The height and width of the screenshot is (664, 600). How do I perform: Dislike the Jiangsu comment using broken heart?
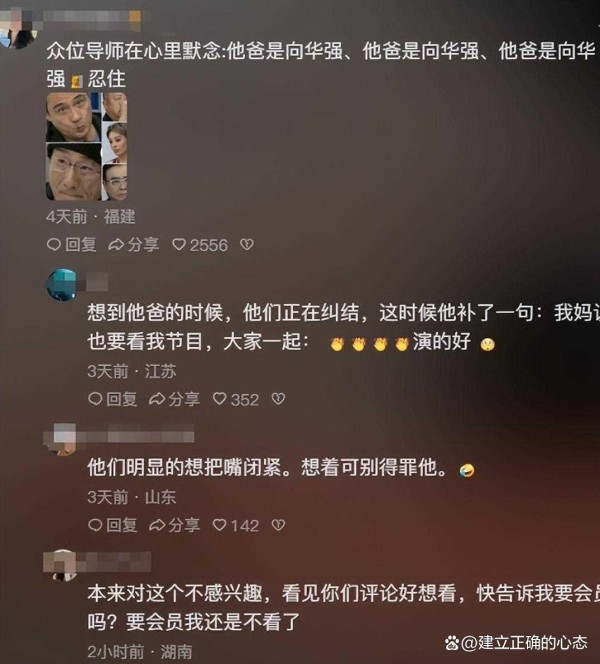click(x=278, y=399)
